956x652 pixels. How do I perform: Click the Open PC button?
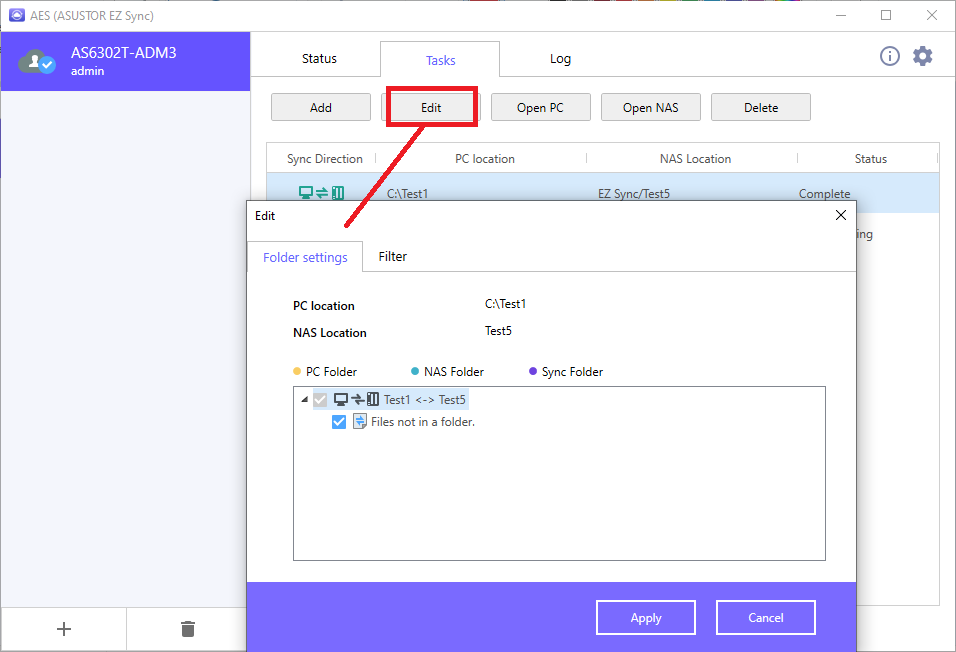pyautogui.click(x=541, y=107)
